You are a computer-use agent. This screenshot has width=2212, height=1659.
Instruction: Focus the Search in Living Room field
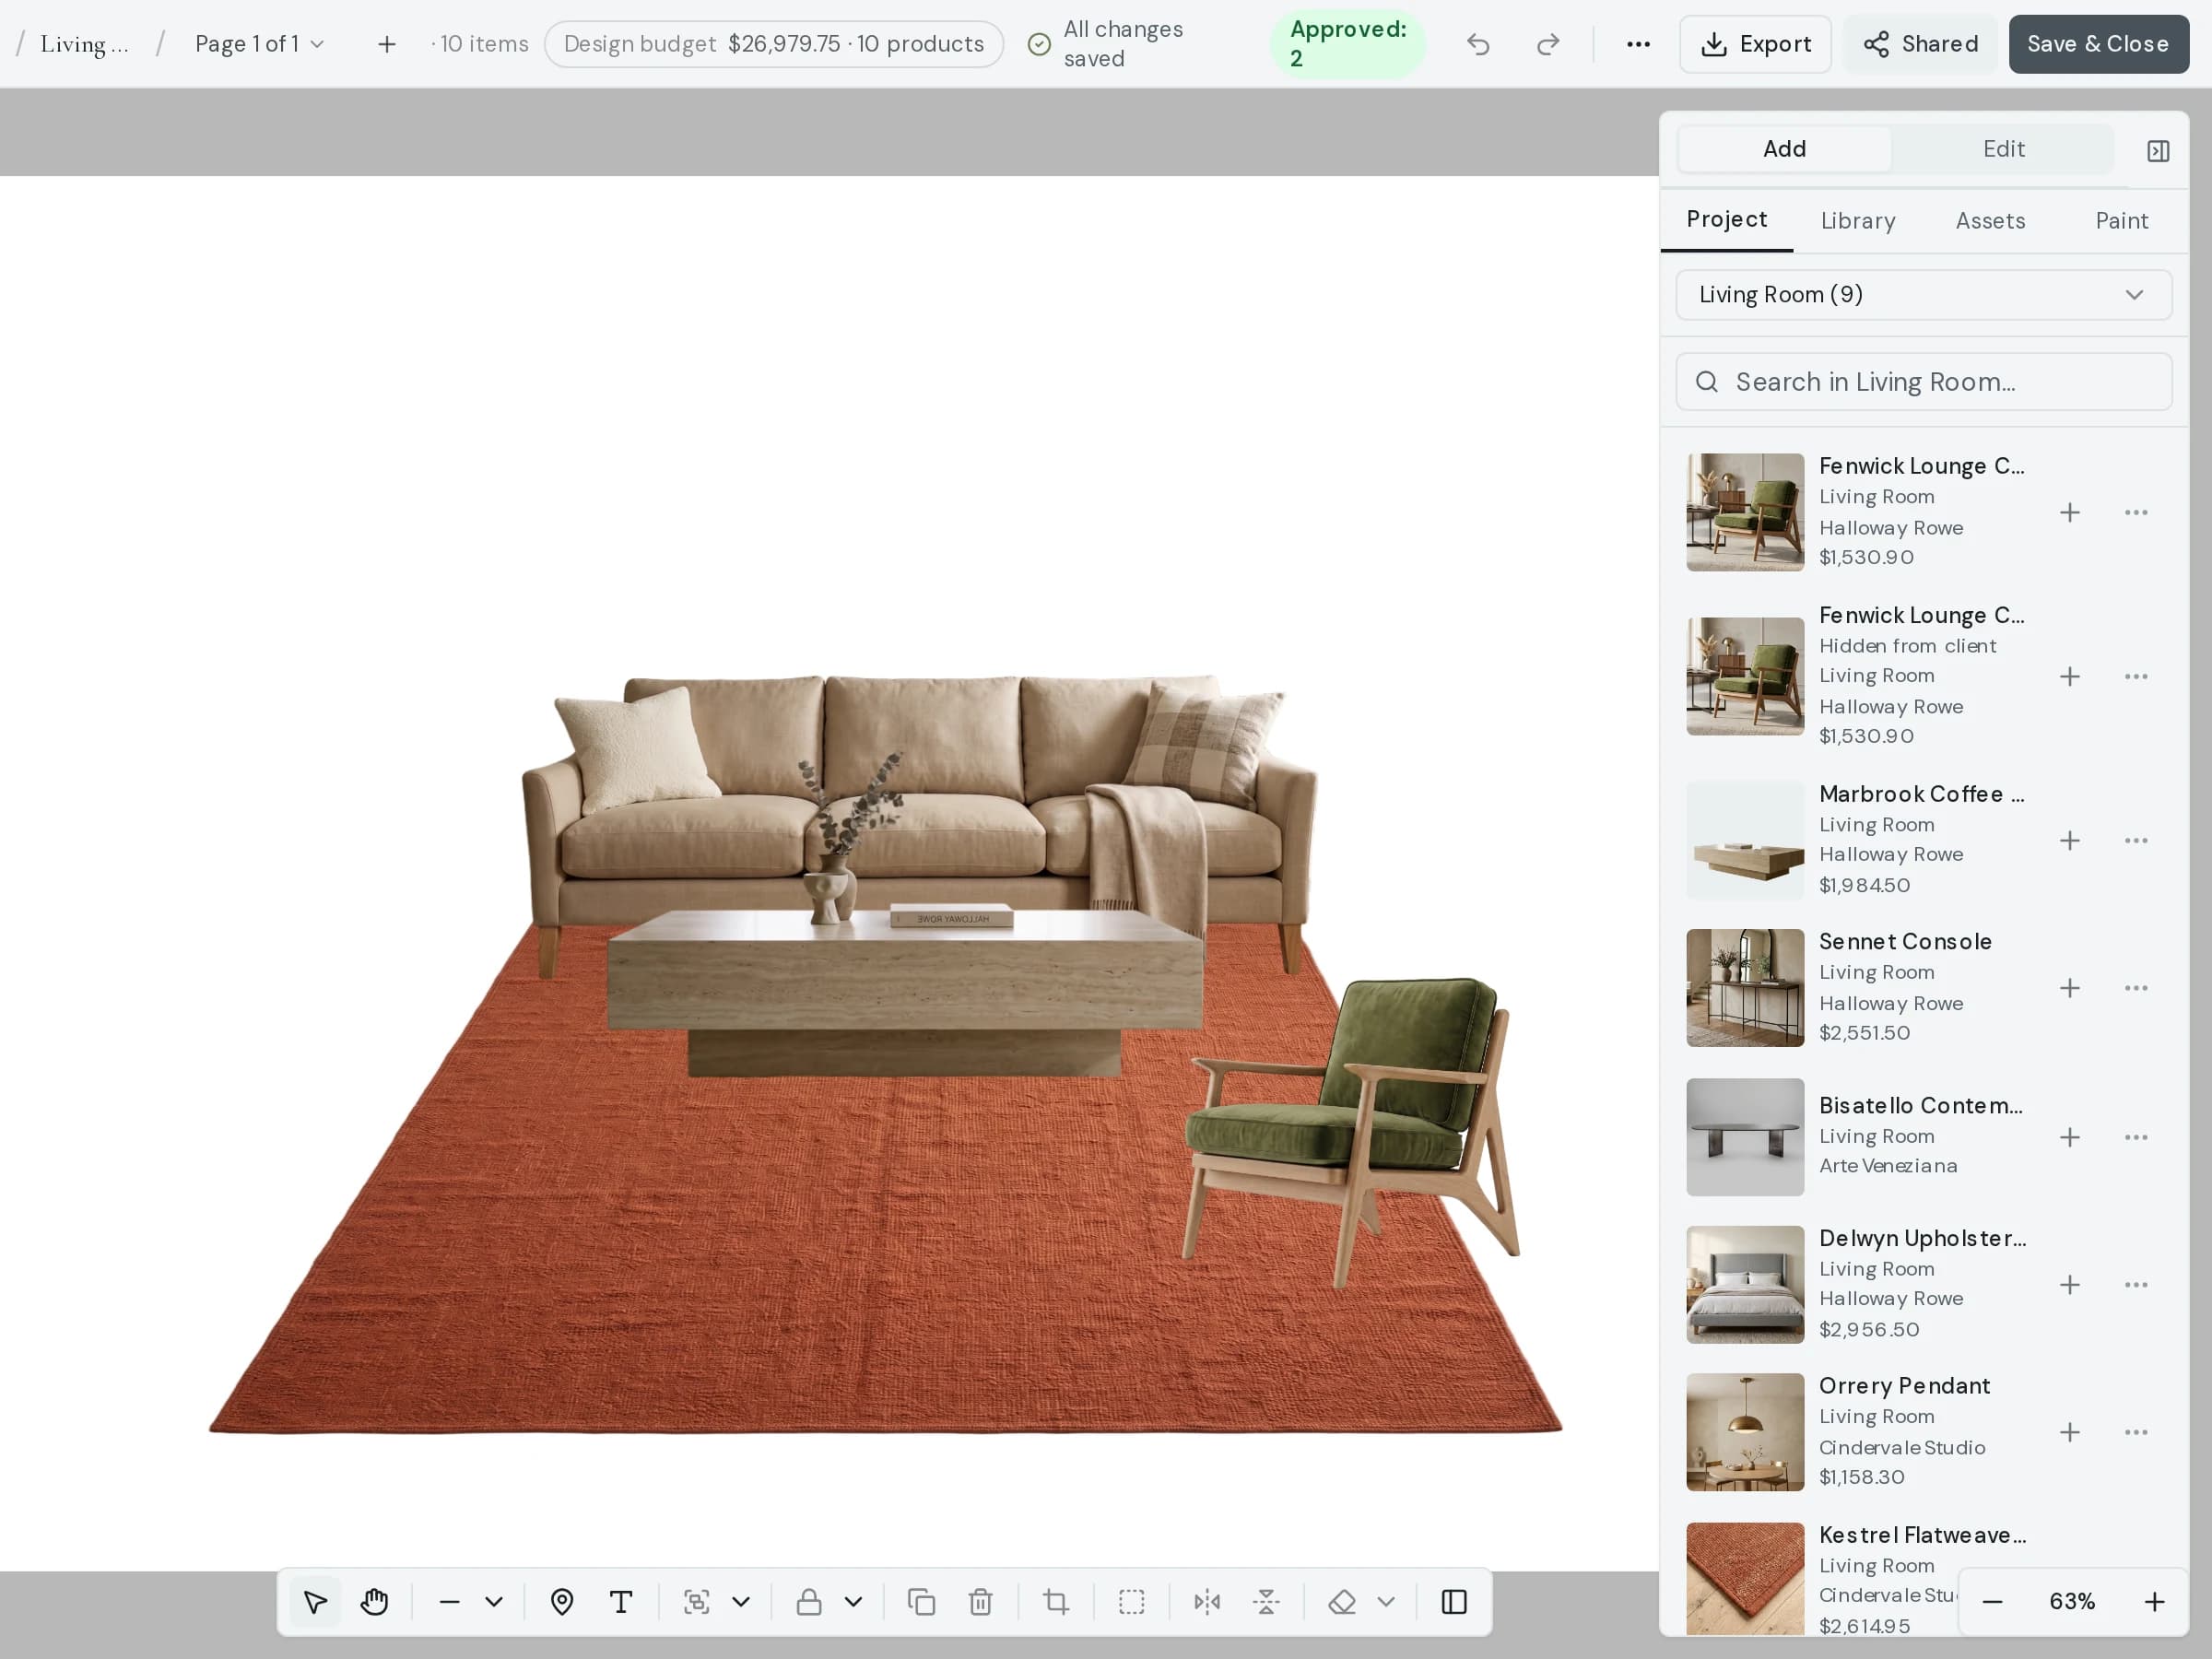click(1923, 382)
